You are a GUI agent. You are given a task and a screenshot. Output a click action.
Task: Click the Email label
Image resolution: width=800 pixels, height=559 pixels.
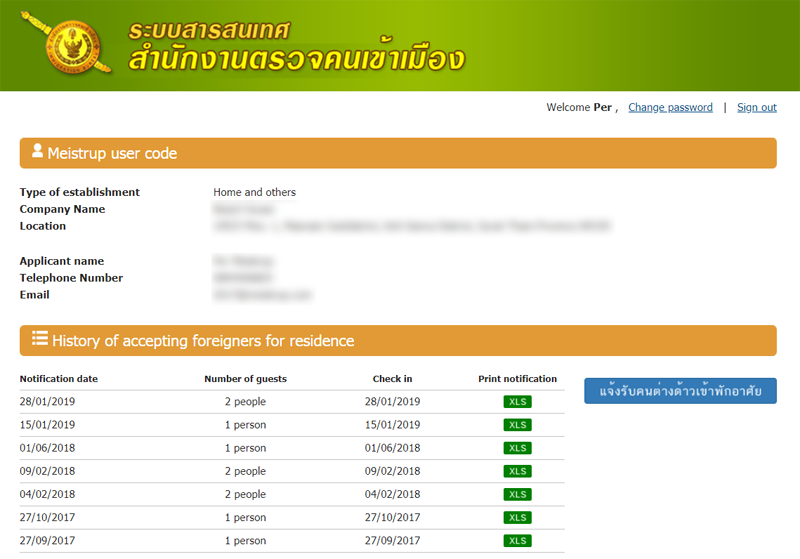(35, 294)
